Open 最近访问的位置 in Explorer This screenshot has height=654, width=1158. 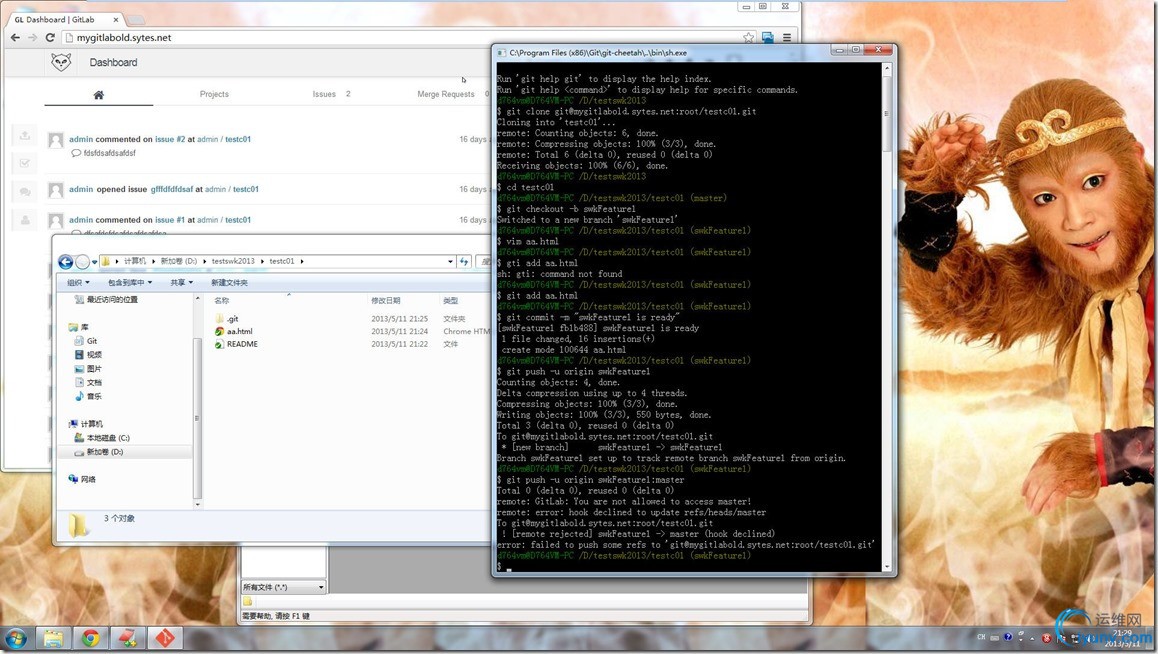tap(106, 300)
